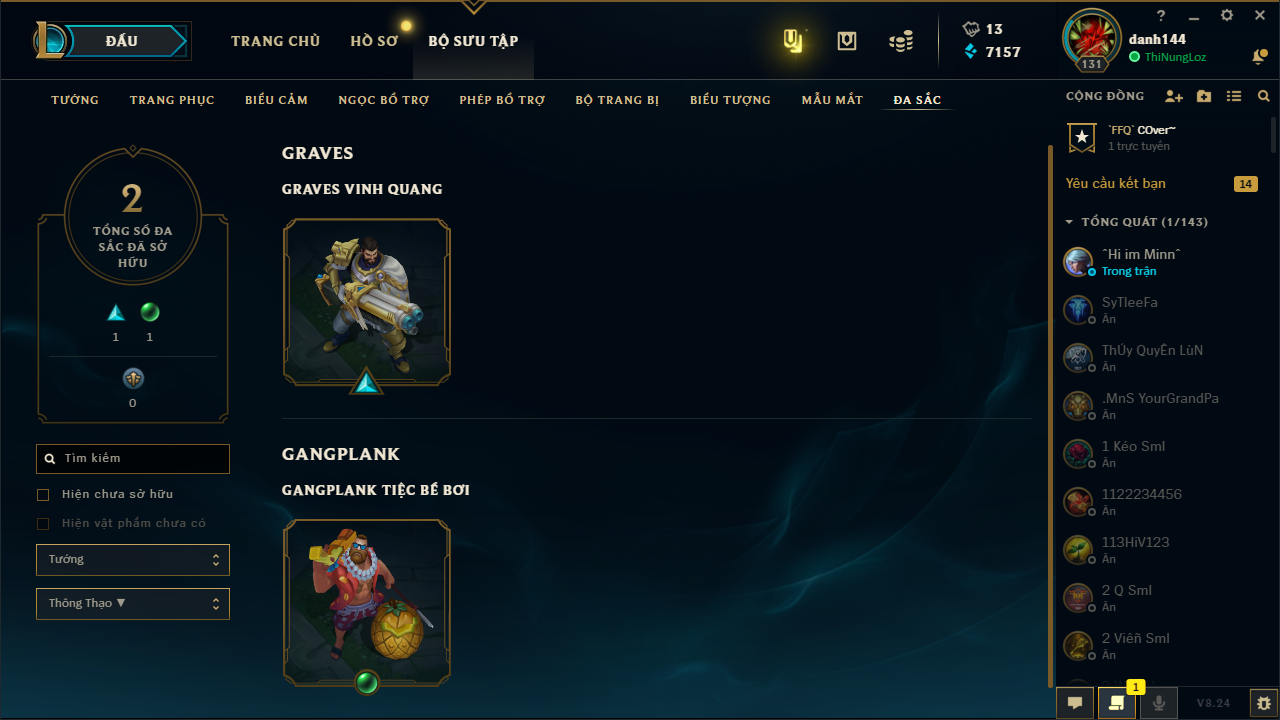Open the "Tướng" grouping dropdown
The image size is (1280, 720).
pos(133,560)
